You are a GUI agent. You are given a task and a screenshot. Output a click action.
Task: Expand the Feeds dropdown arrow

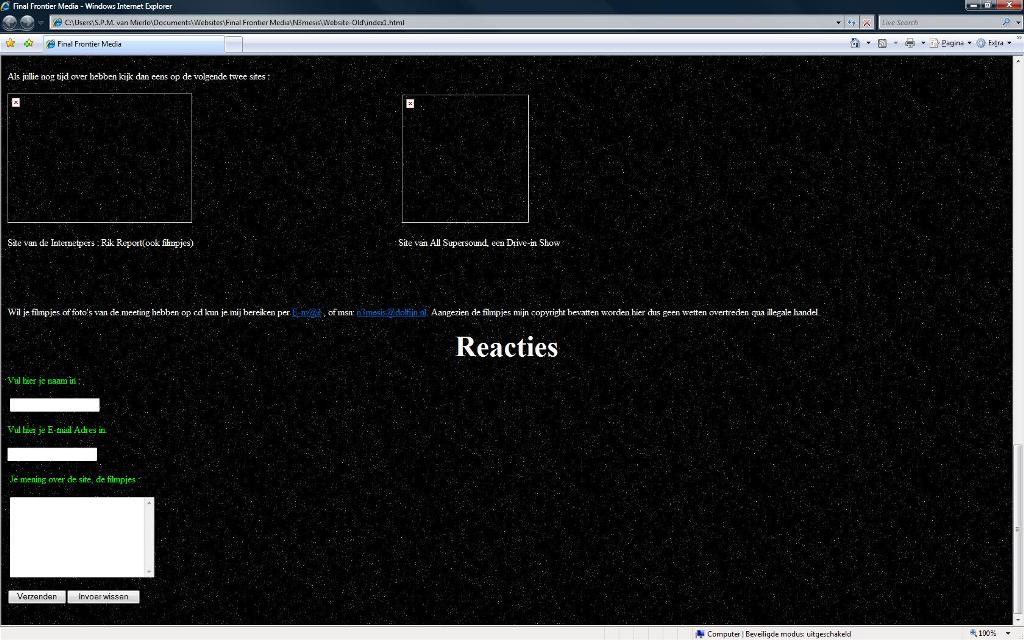click(895, 43)
